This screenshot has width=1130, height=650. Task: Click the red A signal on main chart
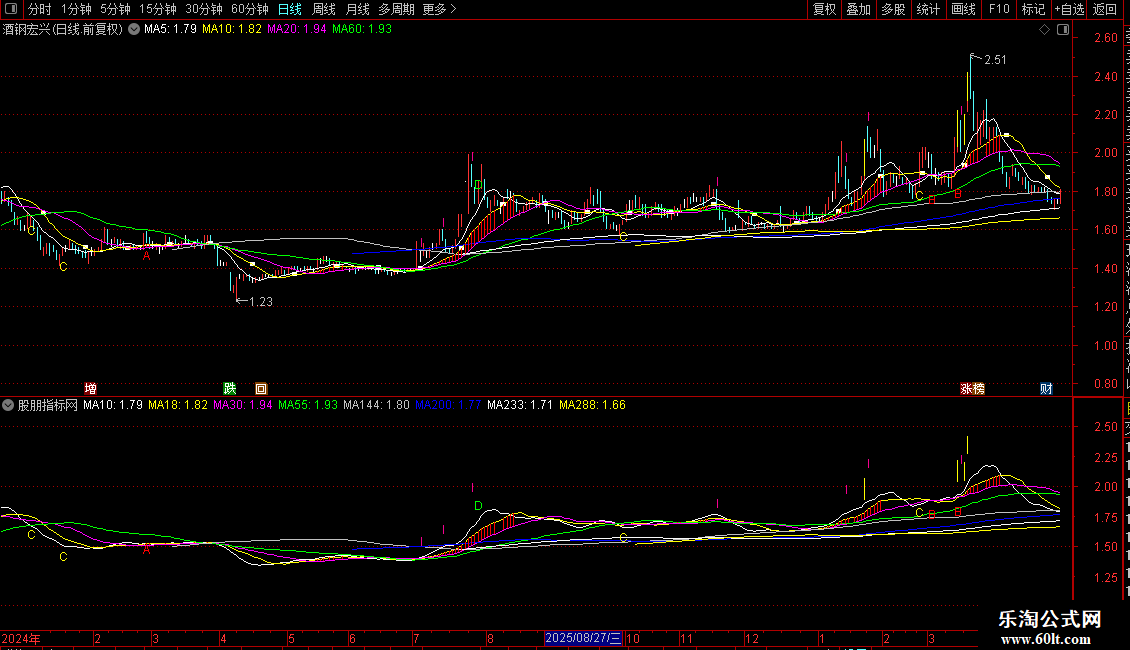[x=146, y=255]
